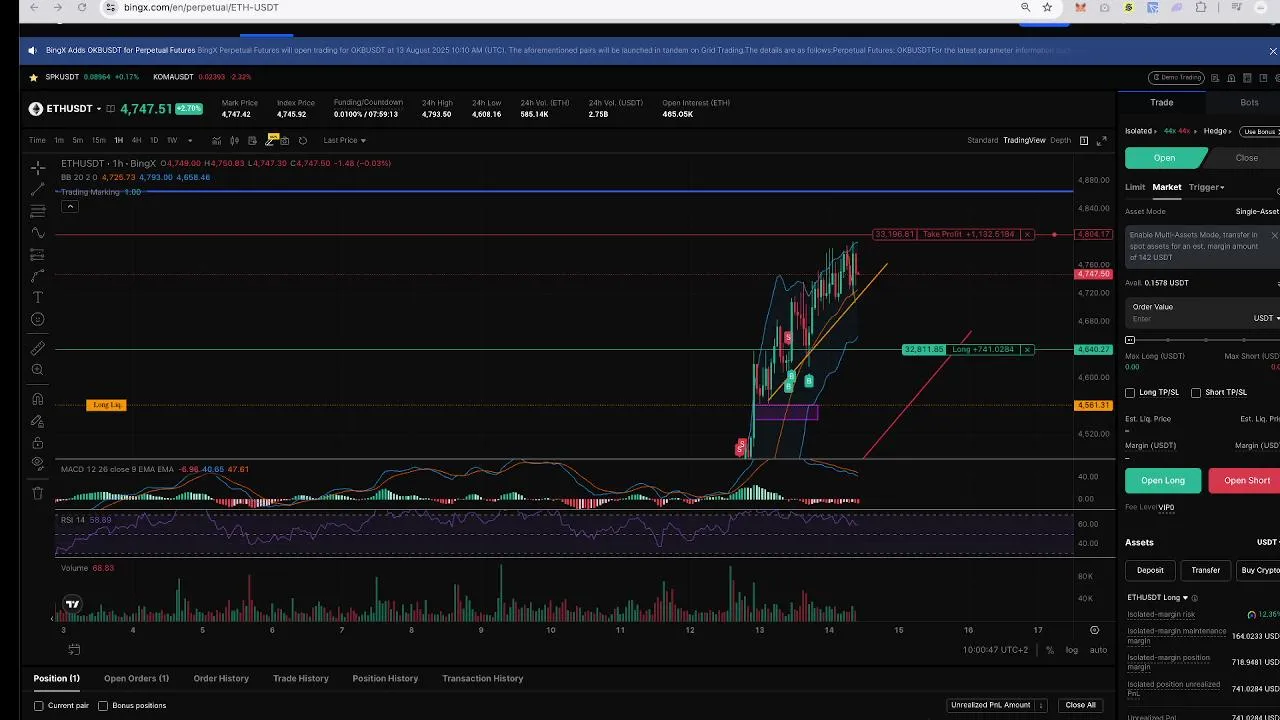Click the Deposit button
This screenshot has width=1280, height=720.
click(1150, 570)
